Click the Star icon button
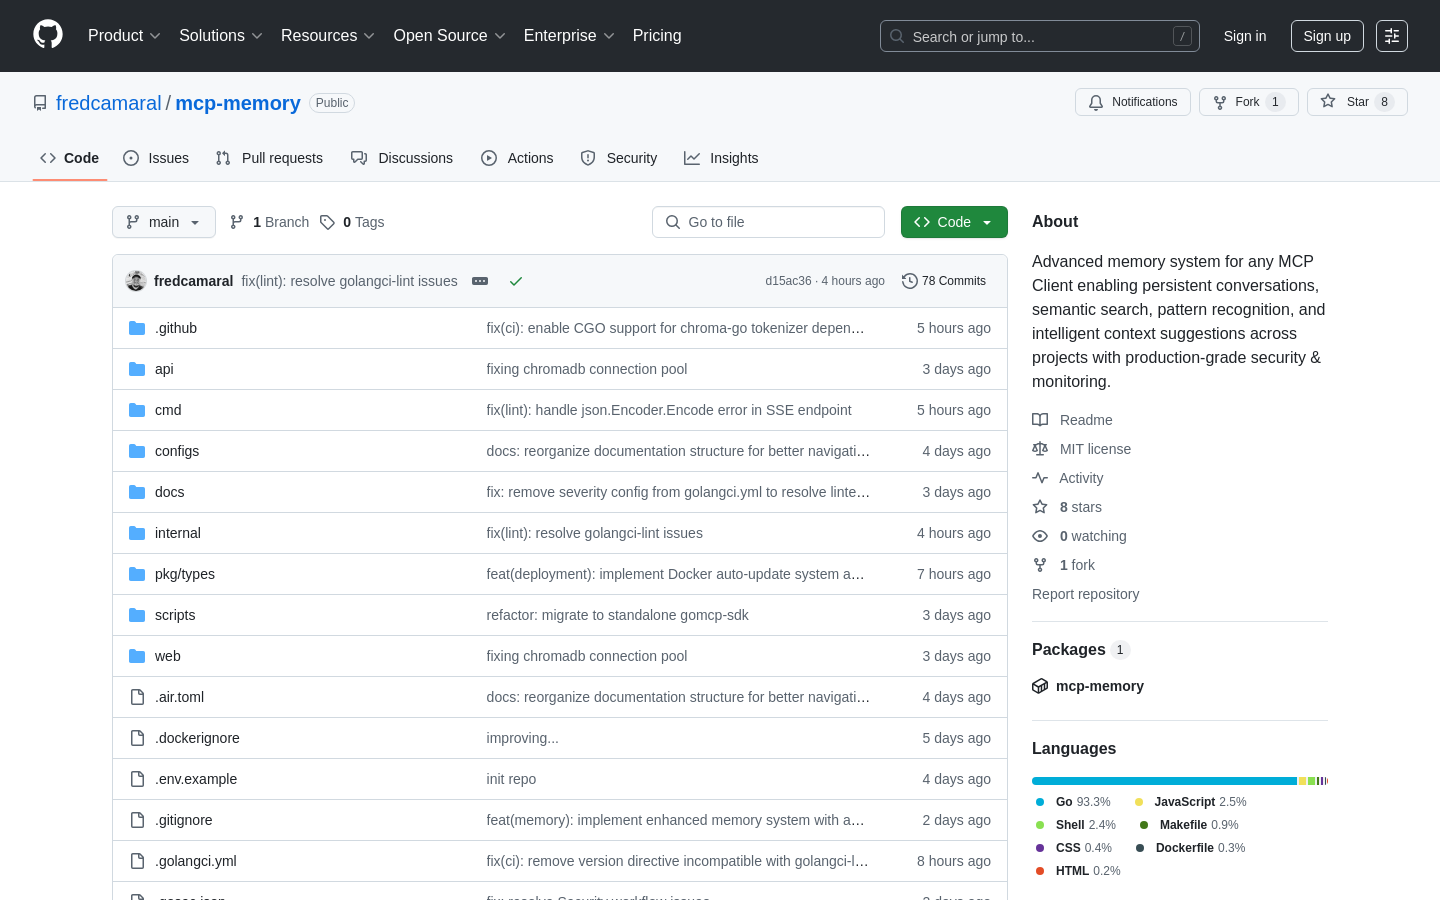The height and width of the screenshot is (900, 1440). pos(1357,102)
